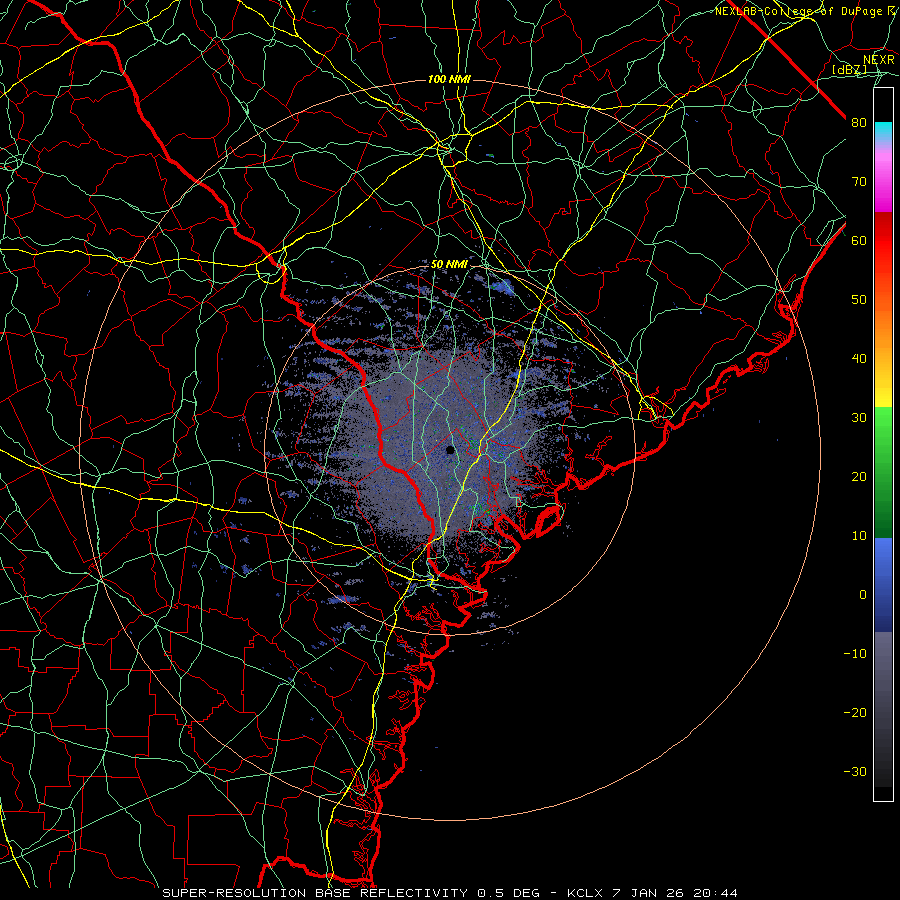Click the -20 value on reflectivity scale
This screenshot has width=900, height=900.
(855, 713)
